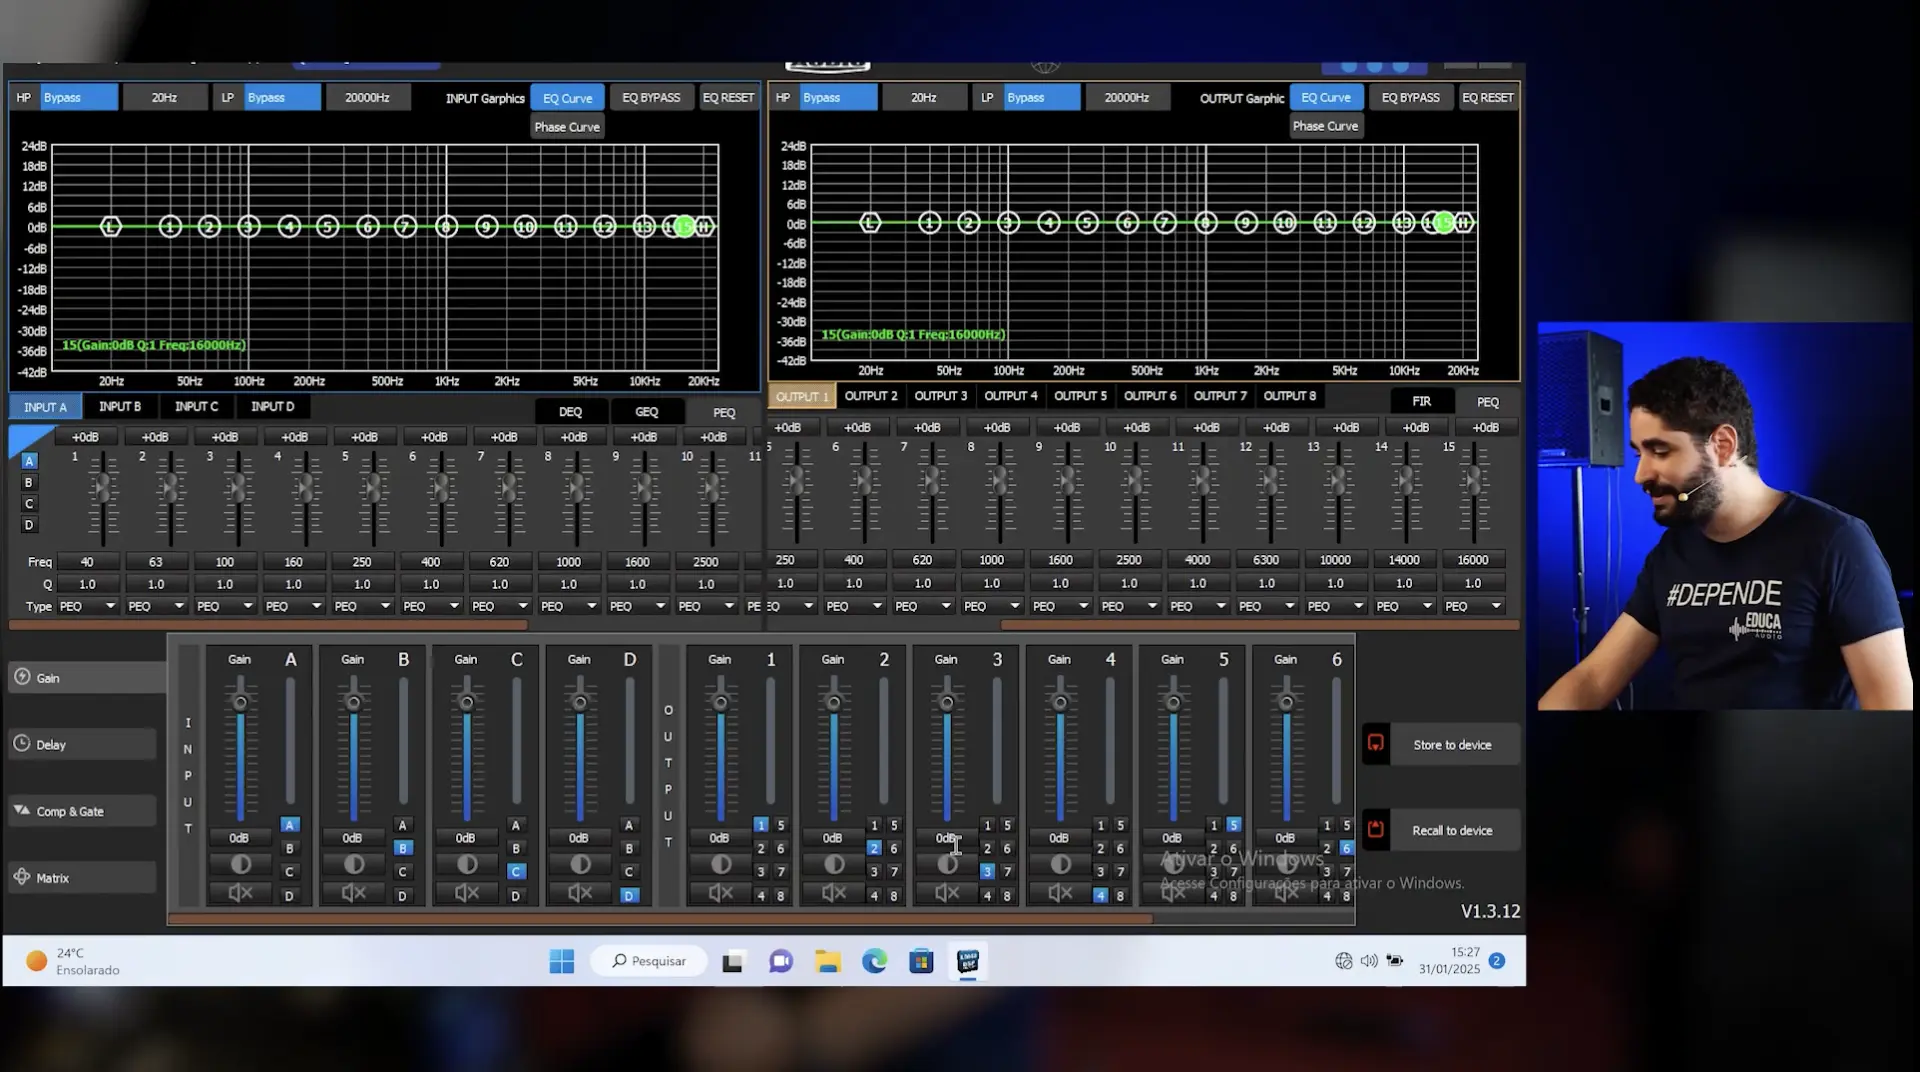The image size is (1920, 1072).
Task: Select the OUTPUT 3 tab
Action: tap(941, 396)
